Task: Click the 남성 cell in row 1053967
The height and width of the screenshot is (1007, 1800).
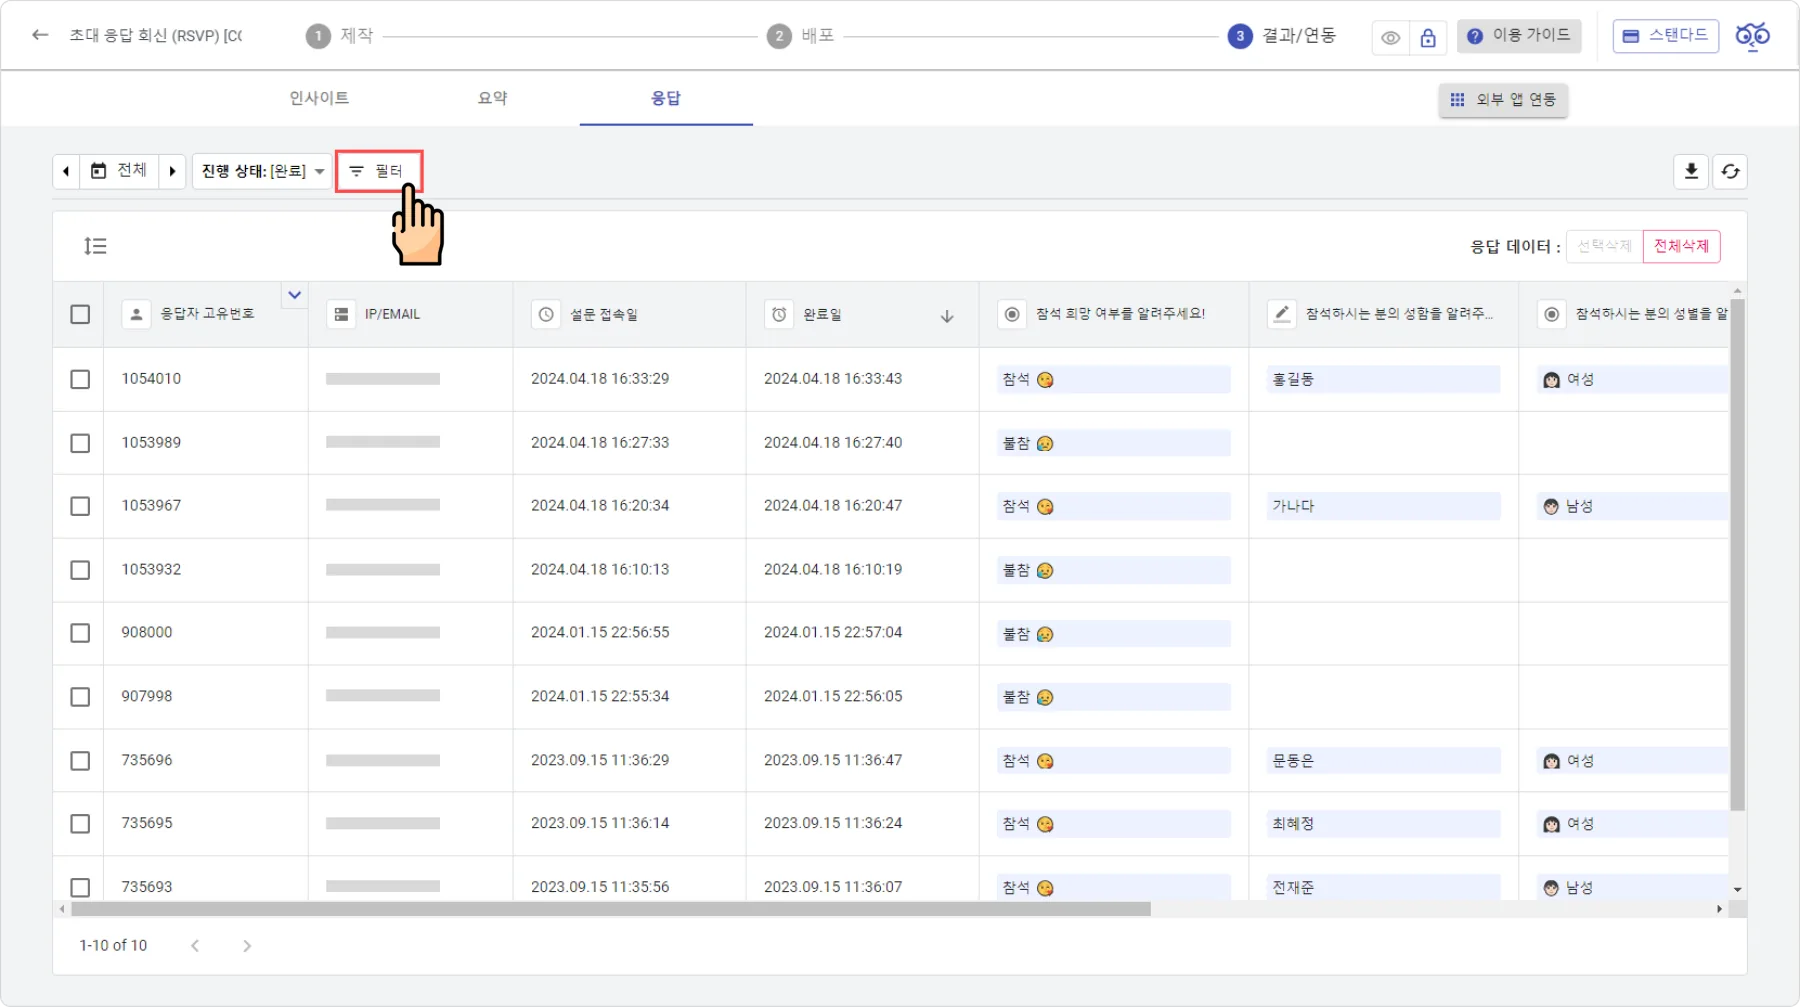Action: pos(1632,506)
